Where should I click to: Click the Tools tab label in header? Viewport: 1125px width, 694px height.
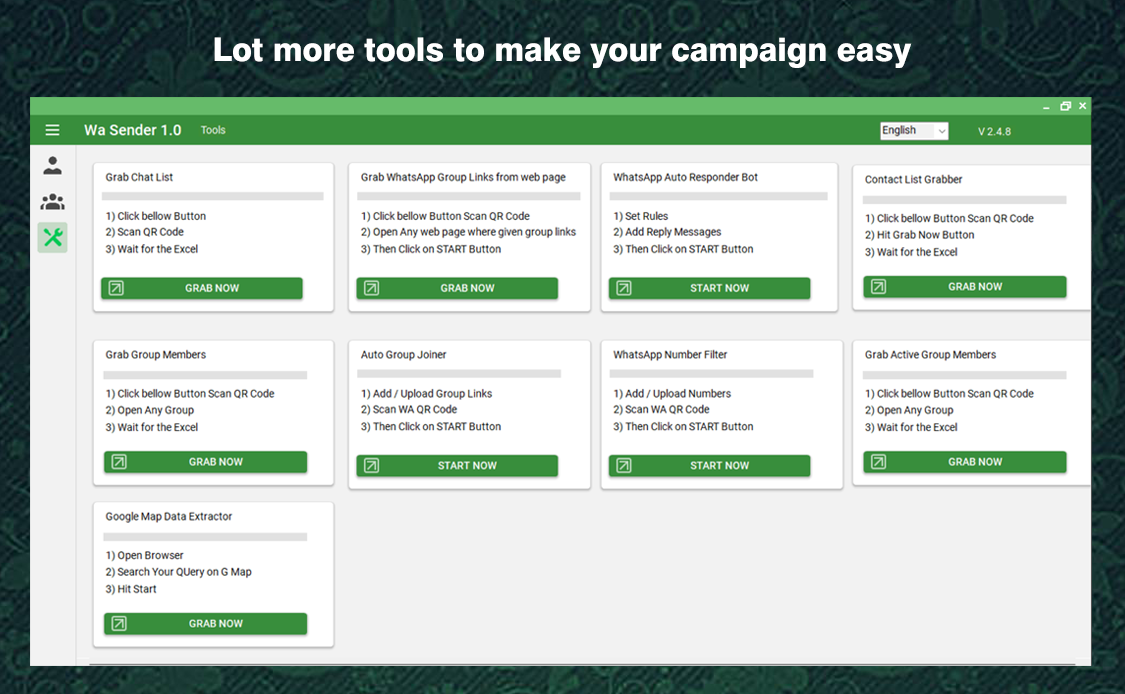point(213,130)
